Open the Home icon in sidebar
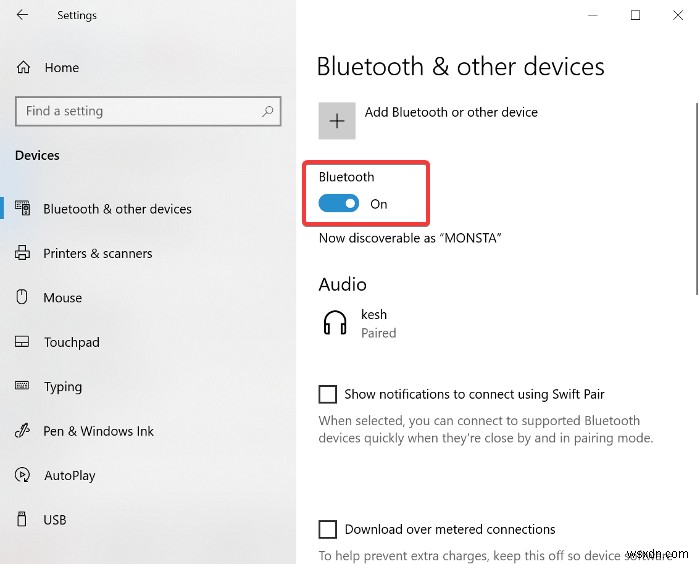Screen dimensions: 700x564 click(23, 67)
